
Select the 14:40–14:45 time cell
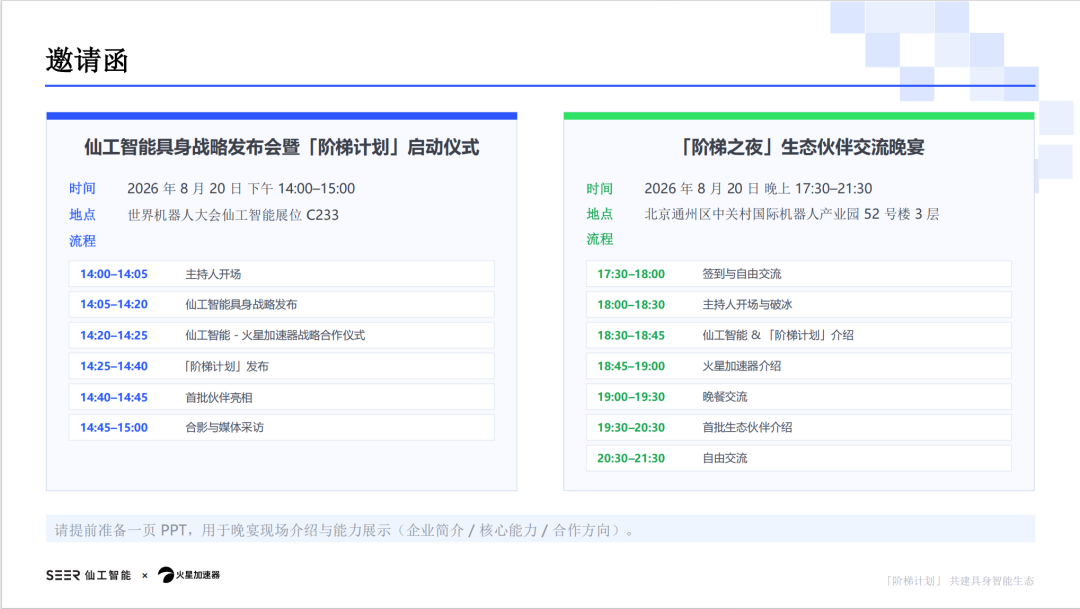coord(114,398)
